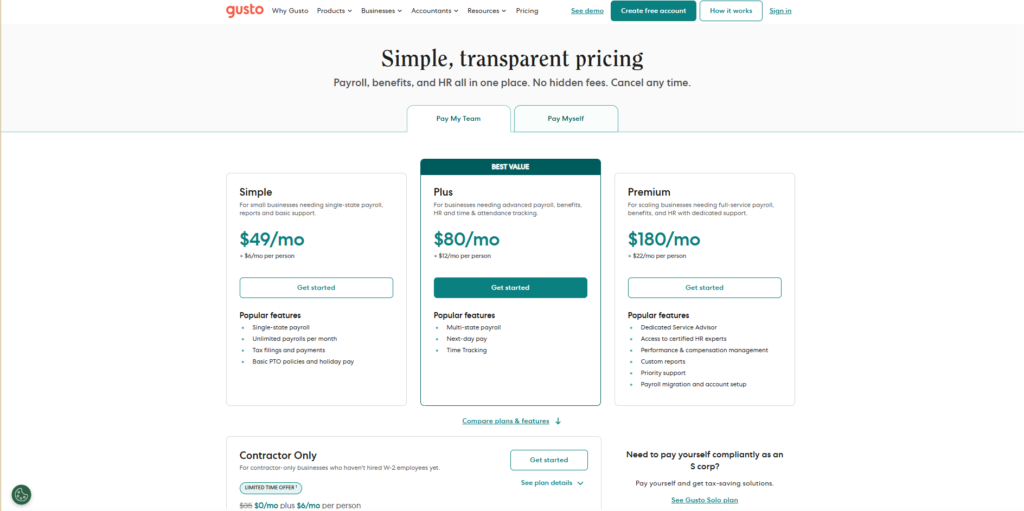The height and width of the screenshot is (511, 1024).
Task: Get started with the Simple plan
Action: (316, 288)
